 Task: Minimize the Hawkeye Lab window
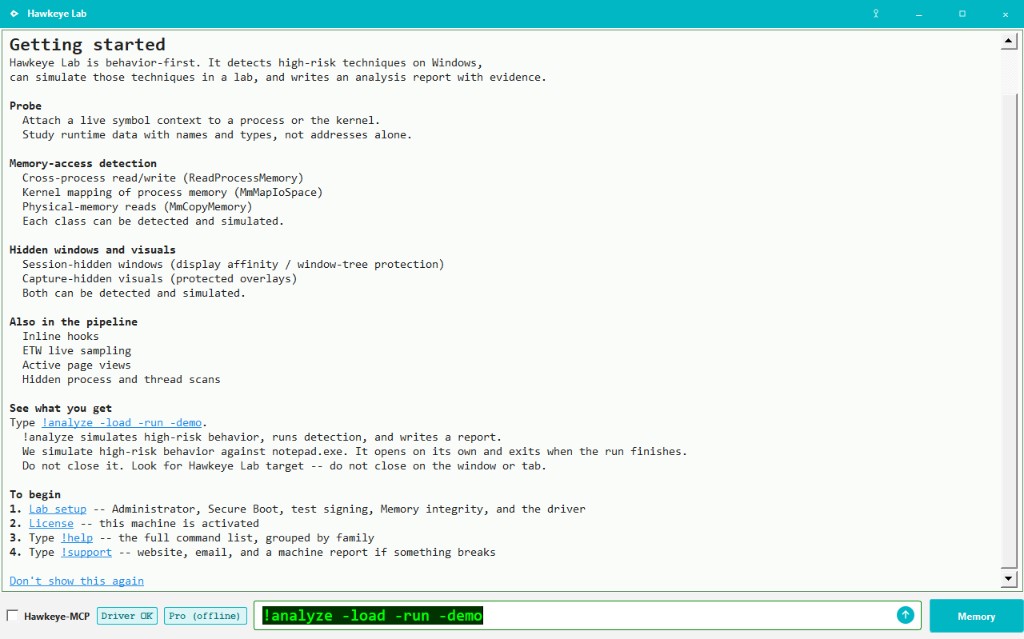click(919, 14)
